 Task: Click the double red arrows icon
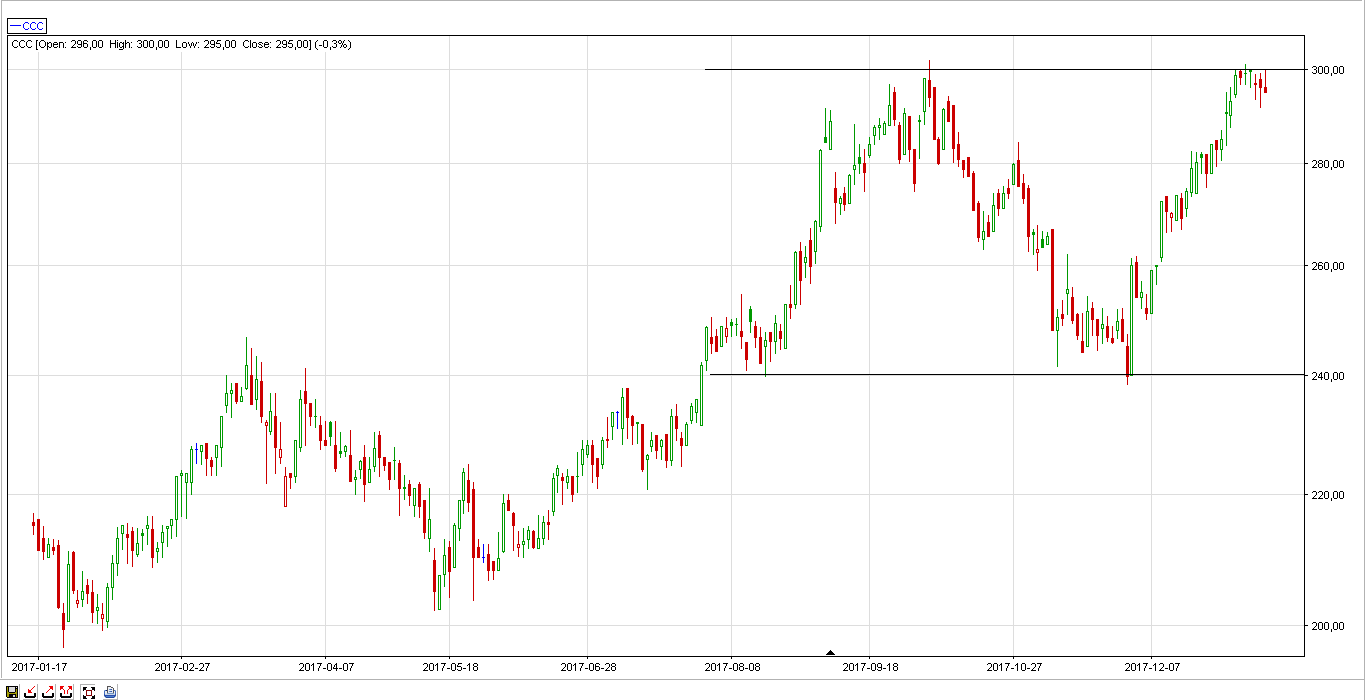66,691
